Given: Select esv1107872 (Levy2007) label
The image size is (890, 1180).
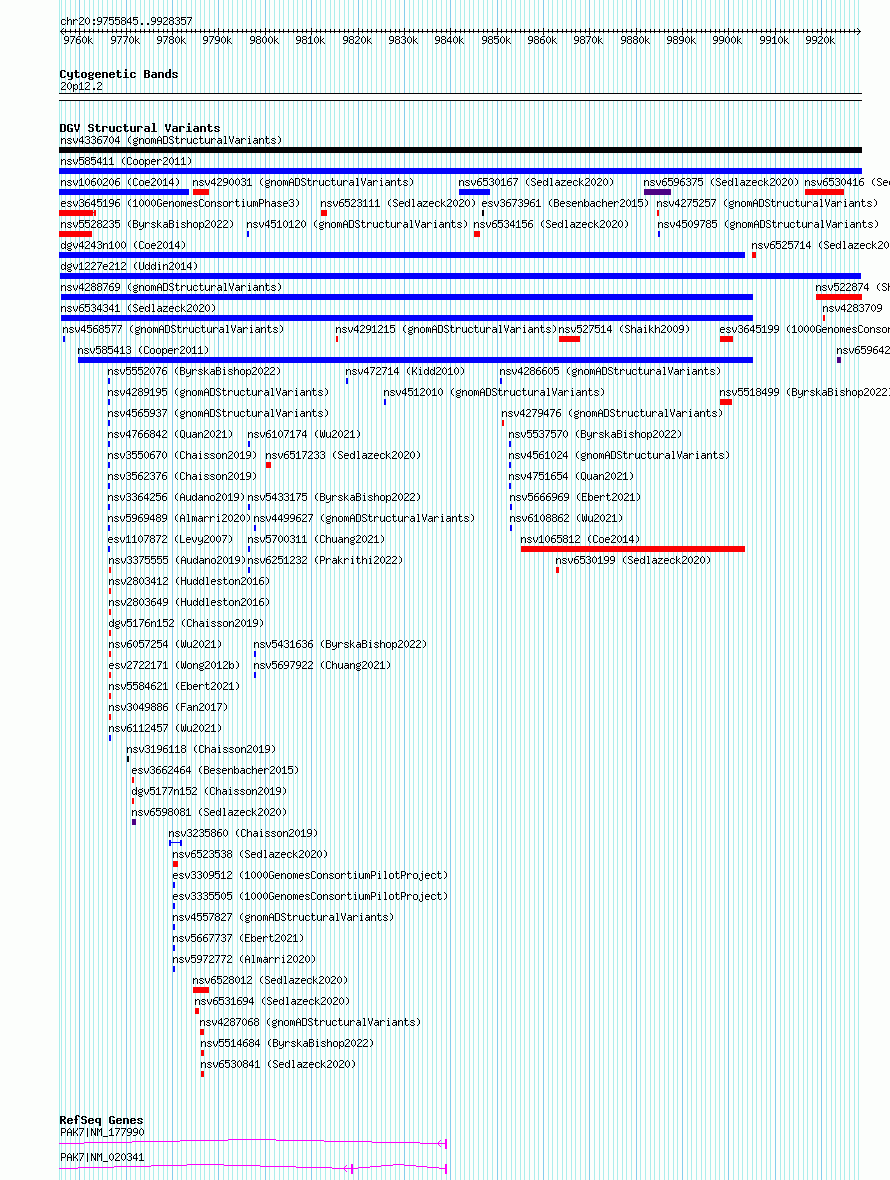Looking at the screenshot, I should [x=170, y=540].
